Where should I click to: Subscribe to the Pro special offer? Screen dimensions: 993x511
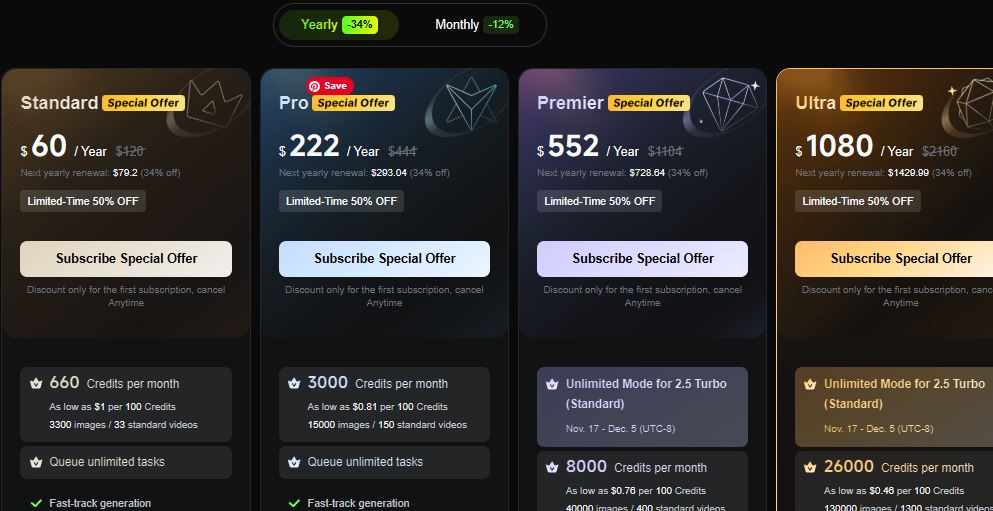pyautogui.click(x=384, y=259)
